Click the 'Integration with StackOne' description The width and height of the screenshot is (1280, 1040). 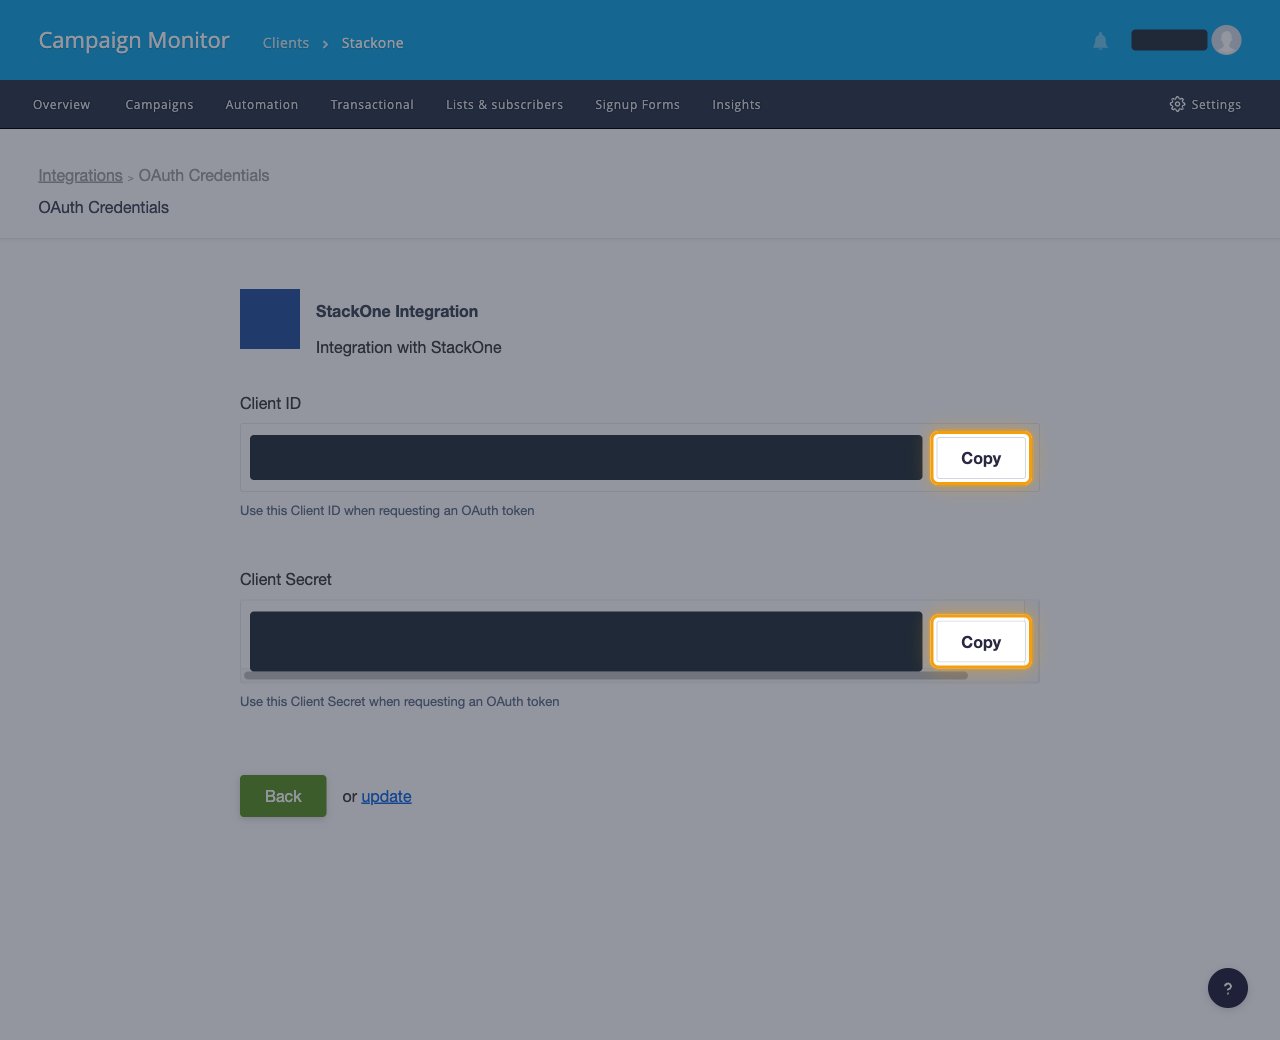tap(409, 347)
